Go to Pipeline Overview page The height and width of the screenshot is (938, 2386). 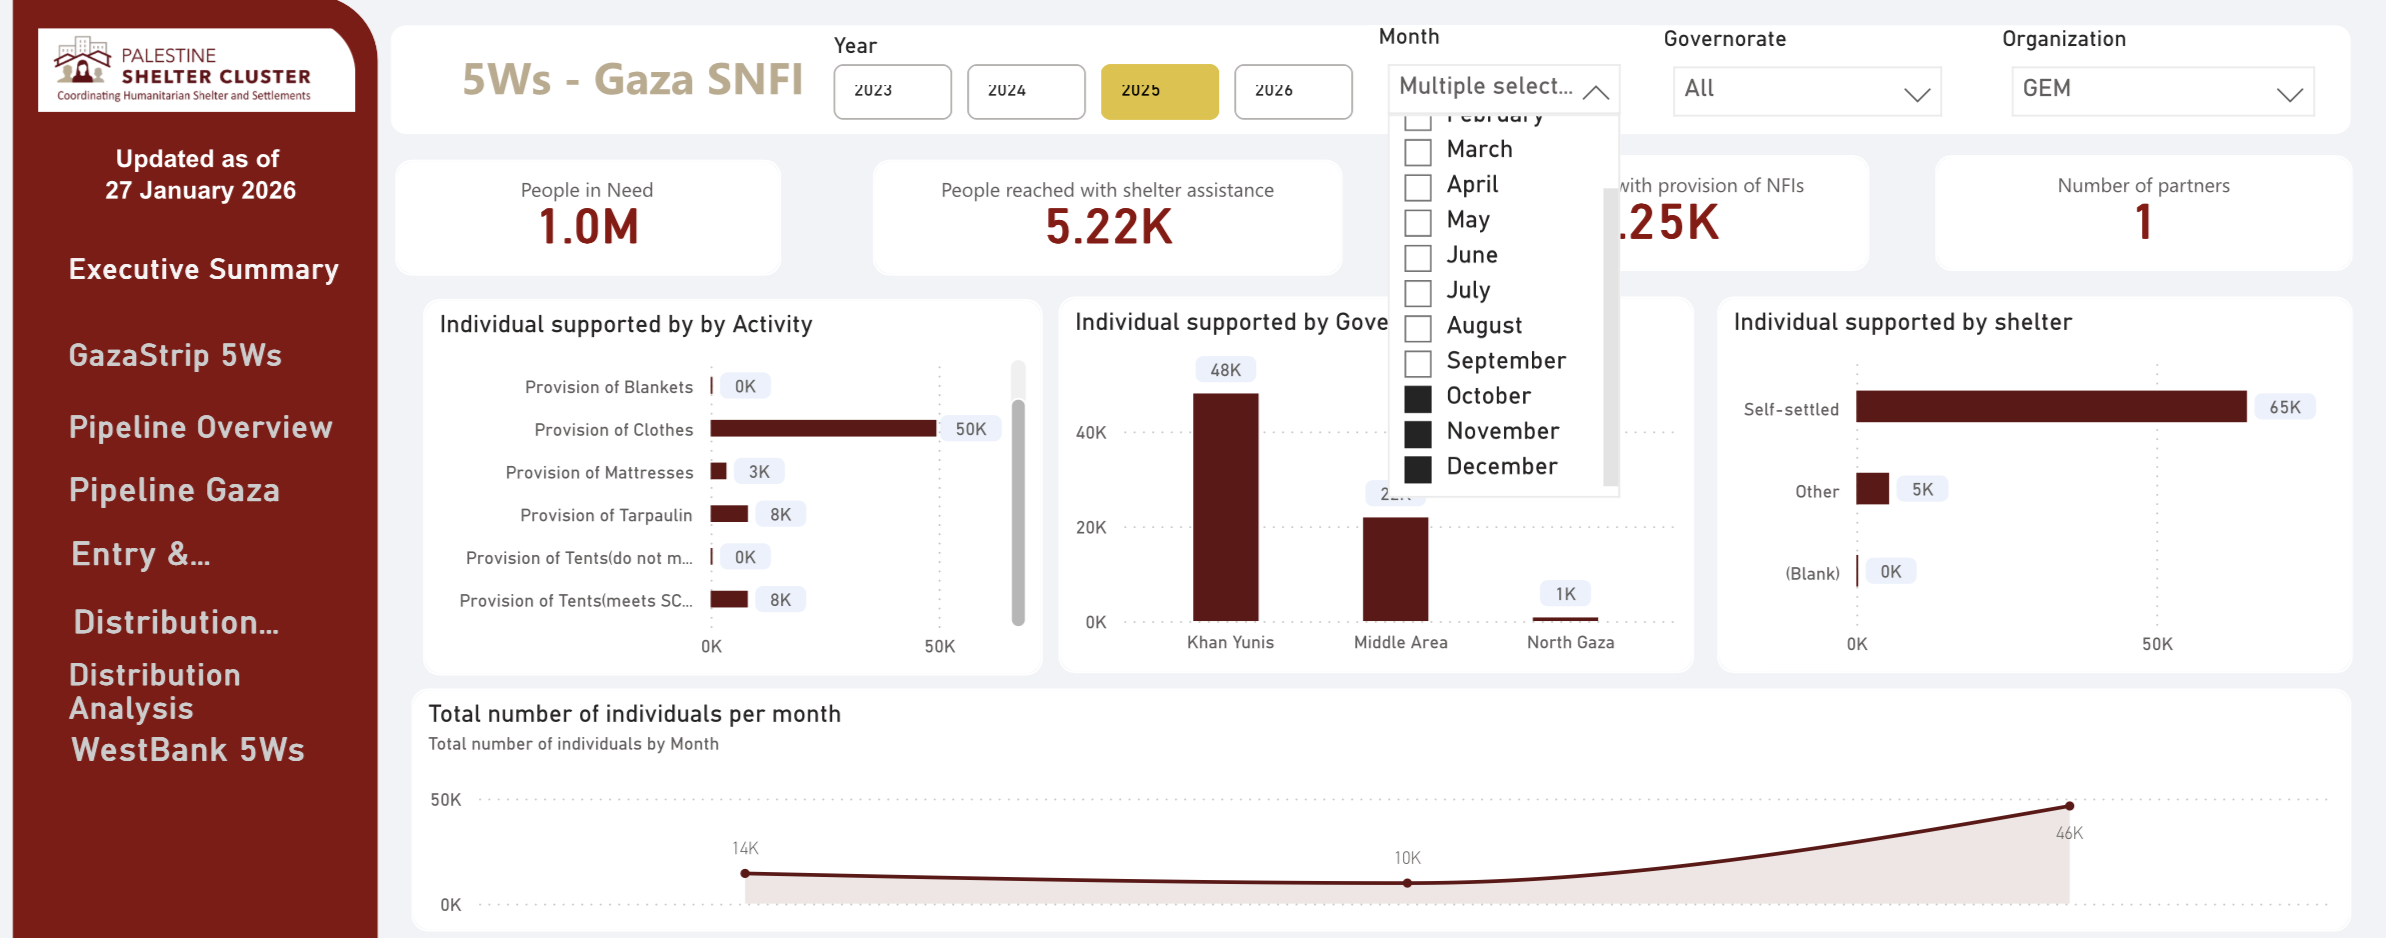pyautogui.click(x=200, y=427)
